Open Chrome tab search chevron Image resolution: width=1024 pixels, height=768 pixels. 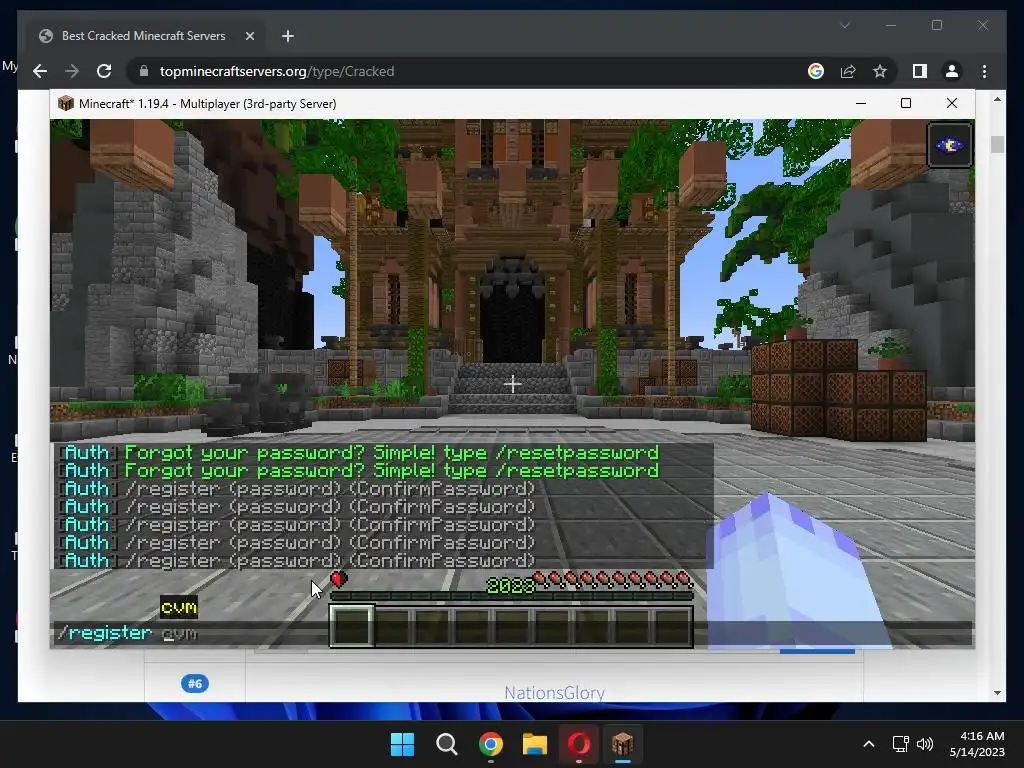[844, 25]
